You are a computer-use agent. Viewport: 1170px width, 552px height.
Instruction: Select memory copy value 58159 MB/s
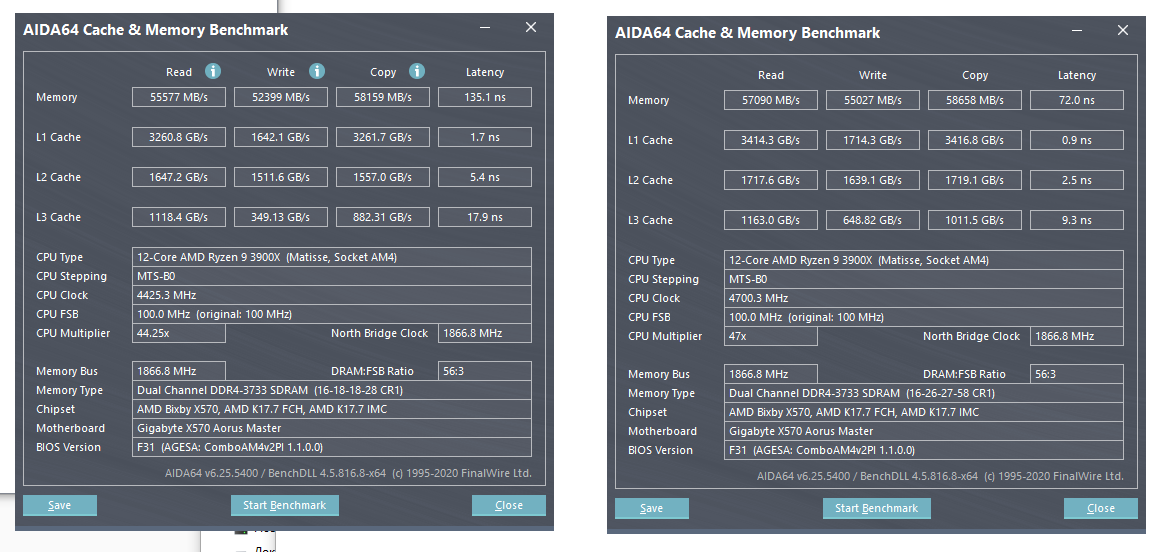383,97
